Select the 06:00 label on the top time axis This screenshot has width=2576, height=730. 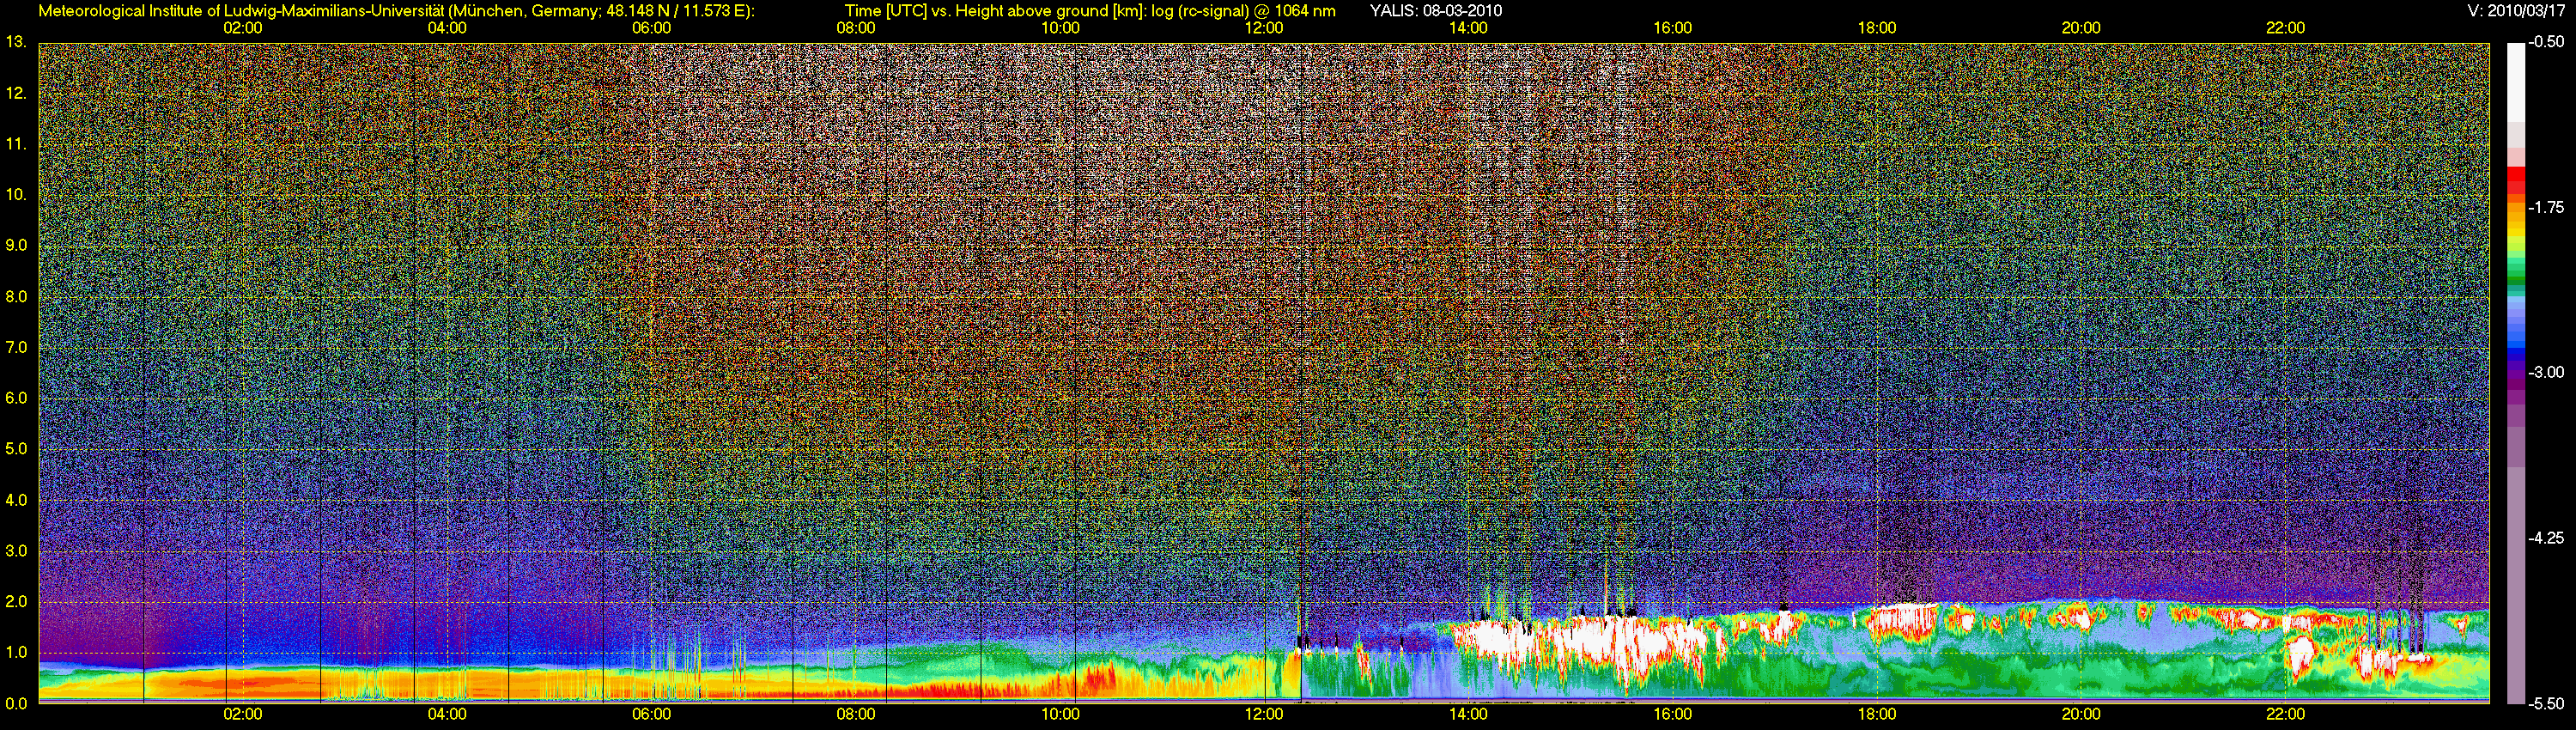point(651,28)
